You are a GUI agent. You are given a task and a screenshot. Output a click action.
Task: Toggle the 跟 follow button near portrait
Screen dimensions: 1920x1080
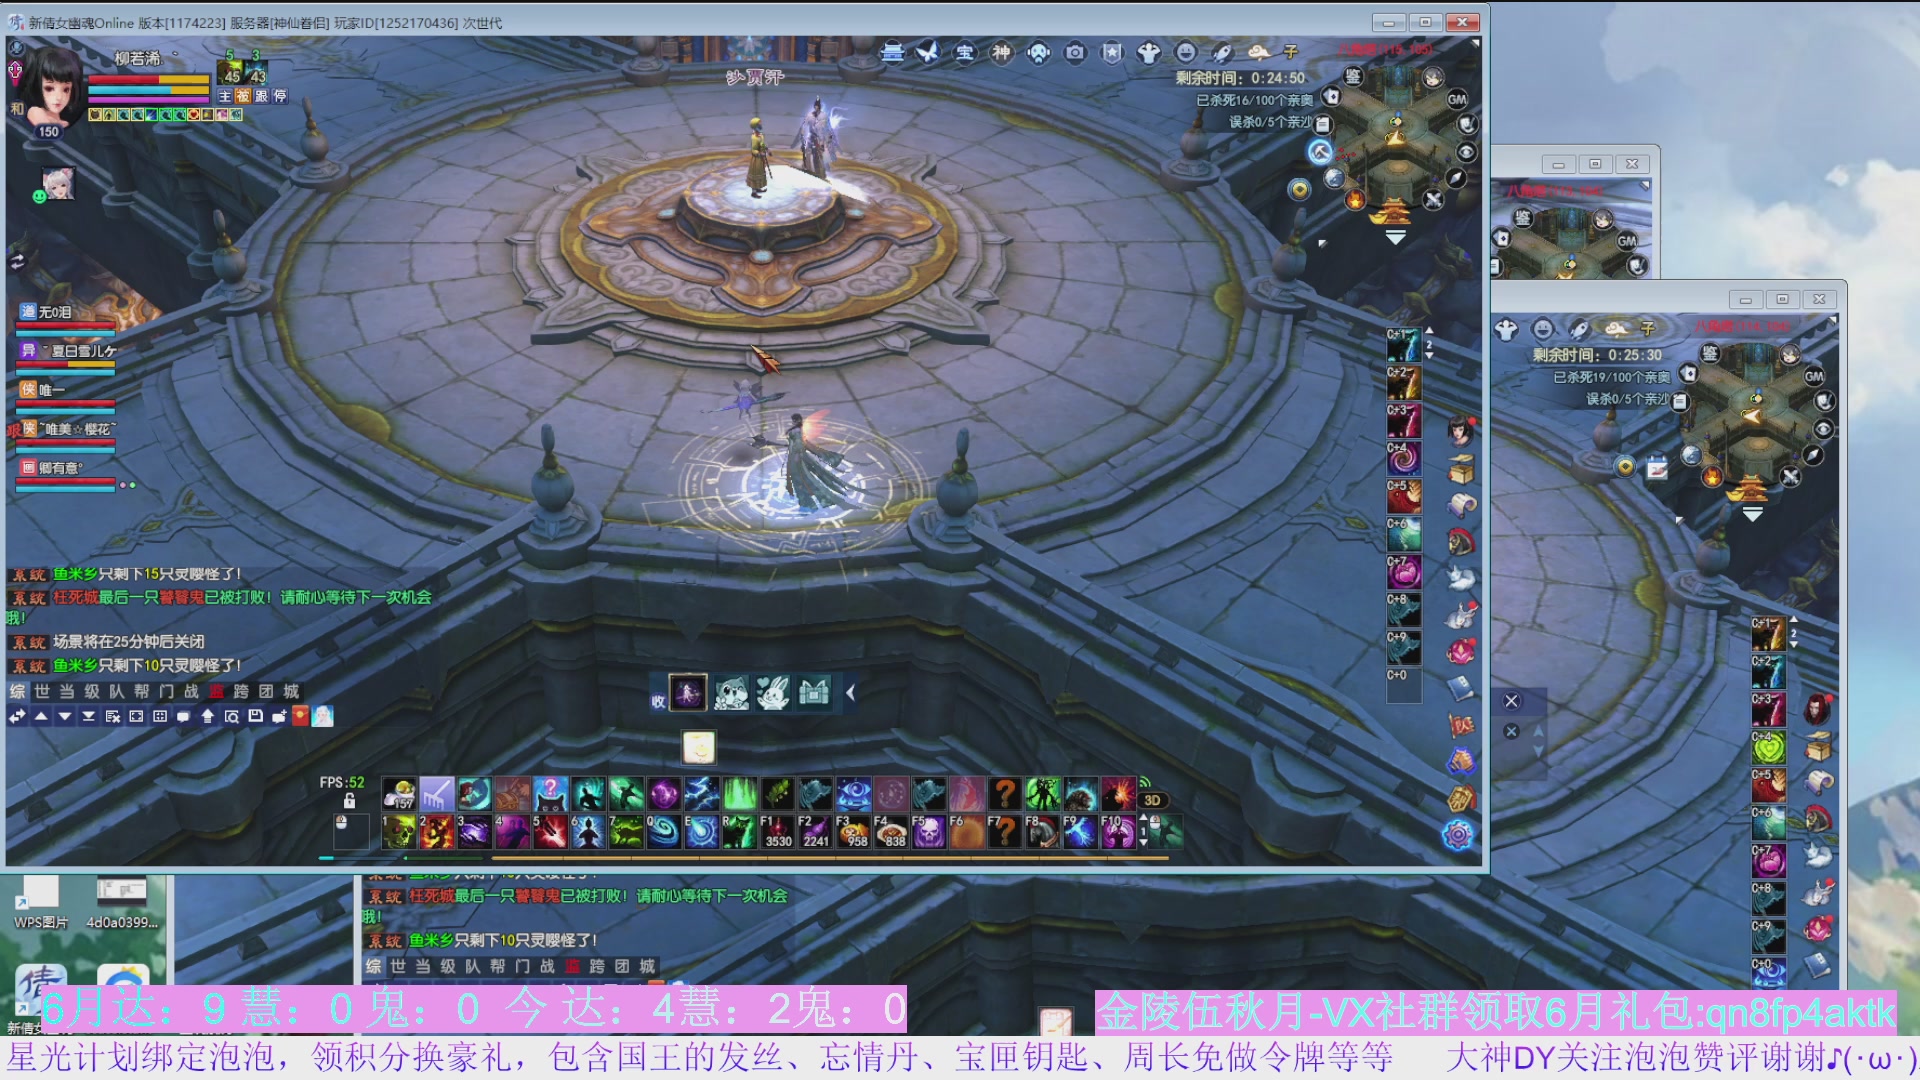point(262,96)
